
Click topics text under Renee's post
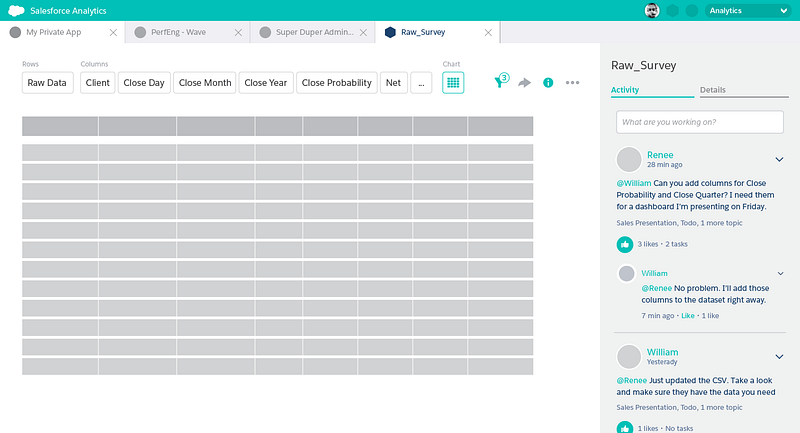point(679,223)
